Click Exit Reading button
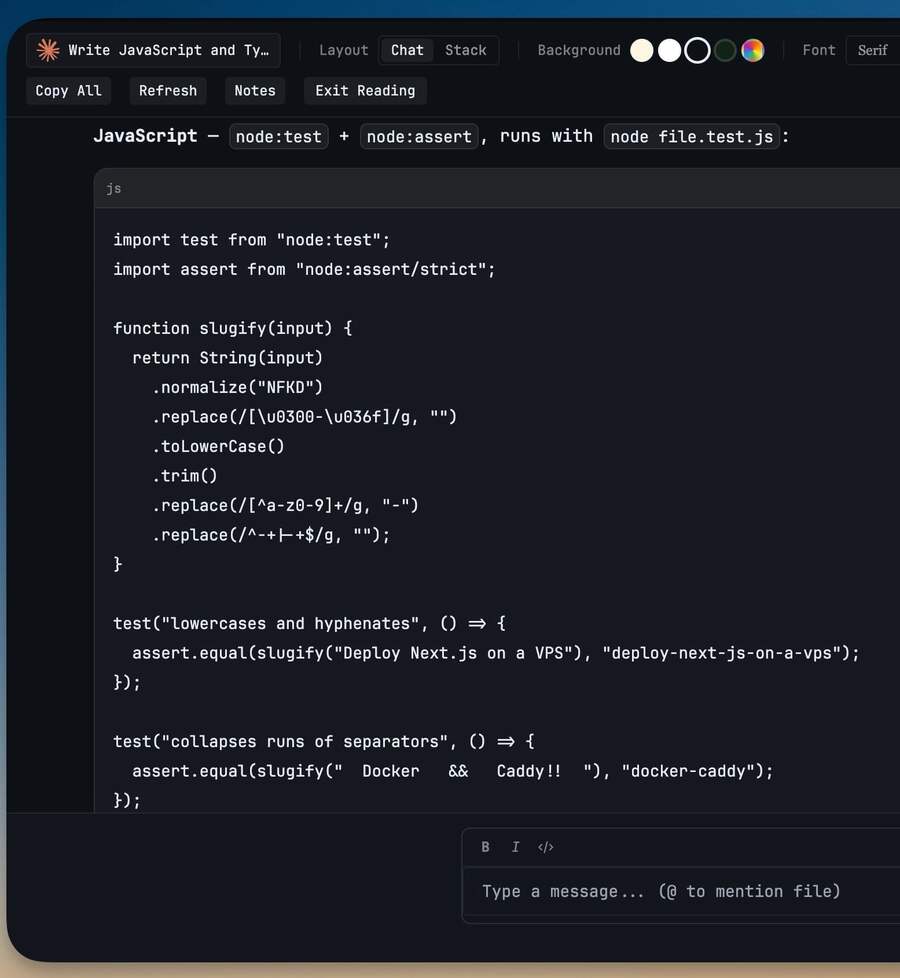900x978 pixels. [x=365, y=90]
